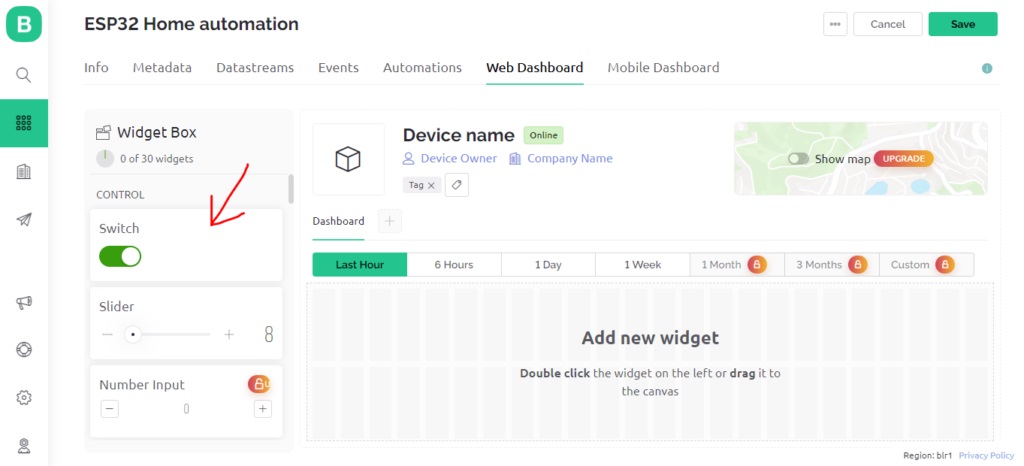
Task: Switch to the Events tab
Action: [338, 68]
